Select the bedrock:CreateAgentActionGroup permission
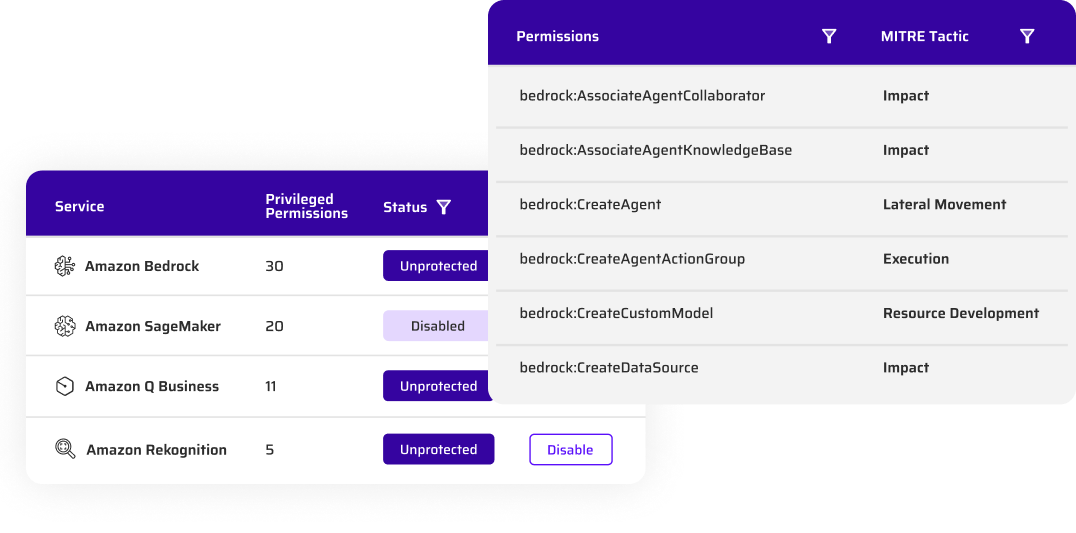The width and height of the screenshot is (1076, 533). coord(632,259)
